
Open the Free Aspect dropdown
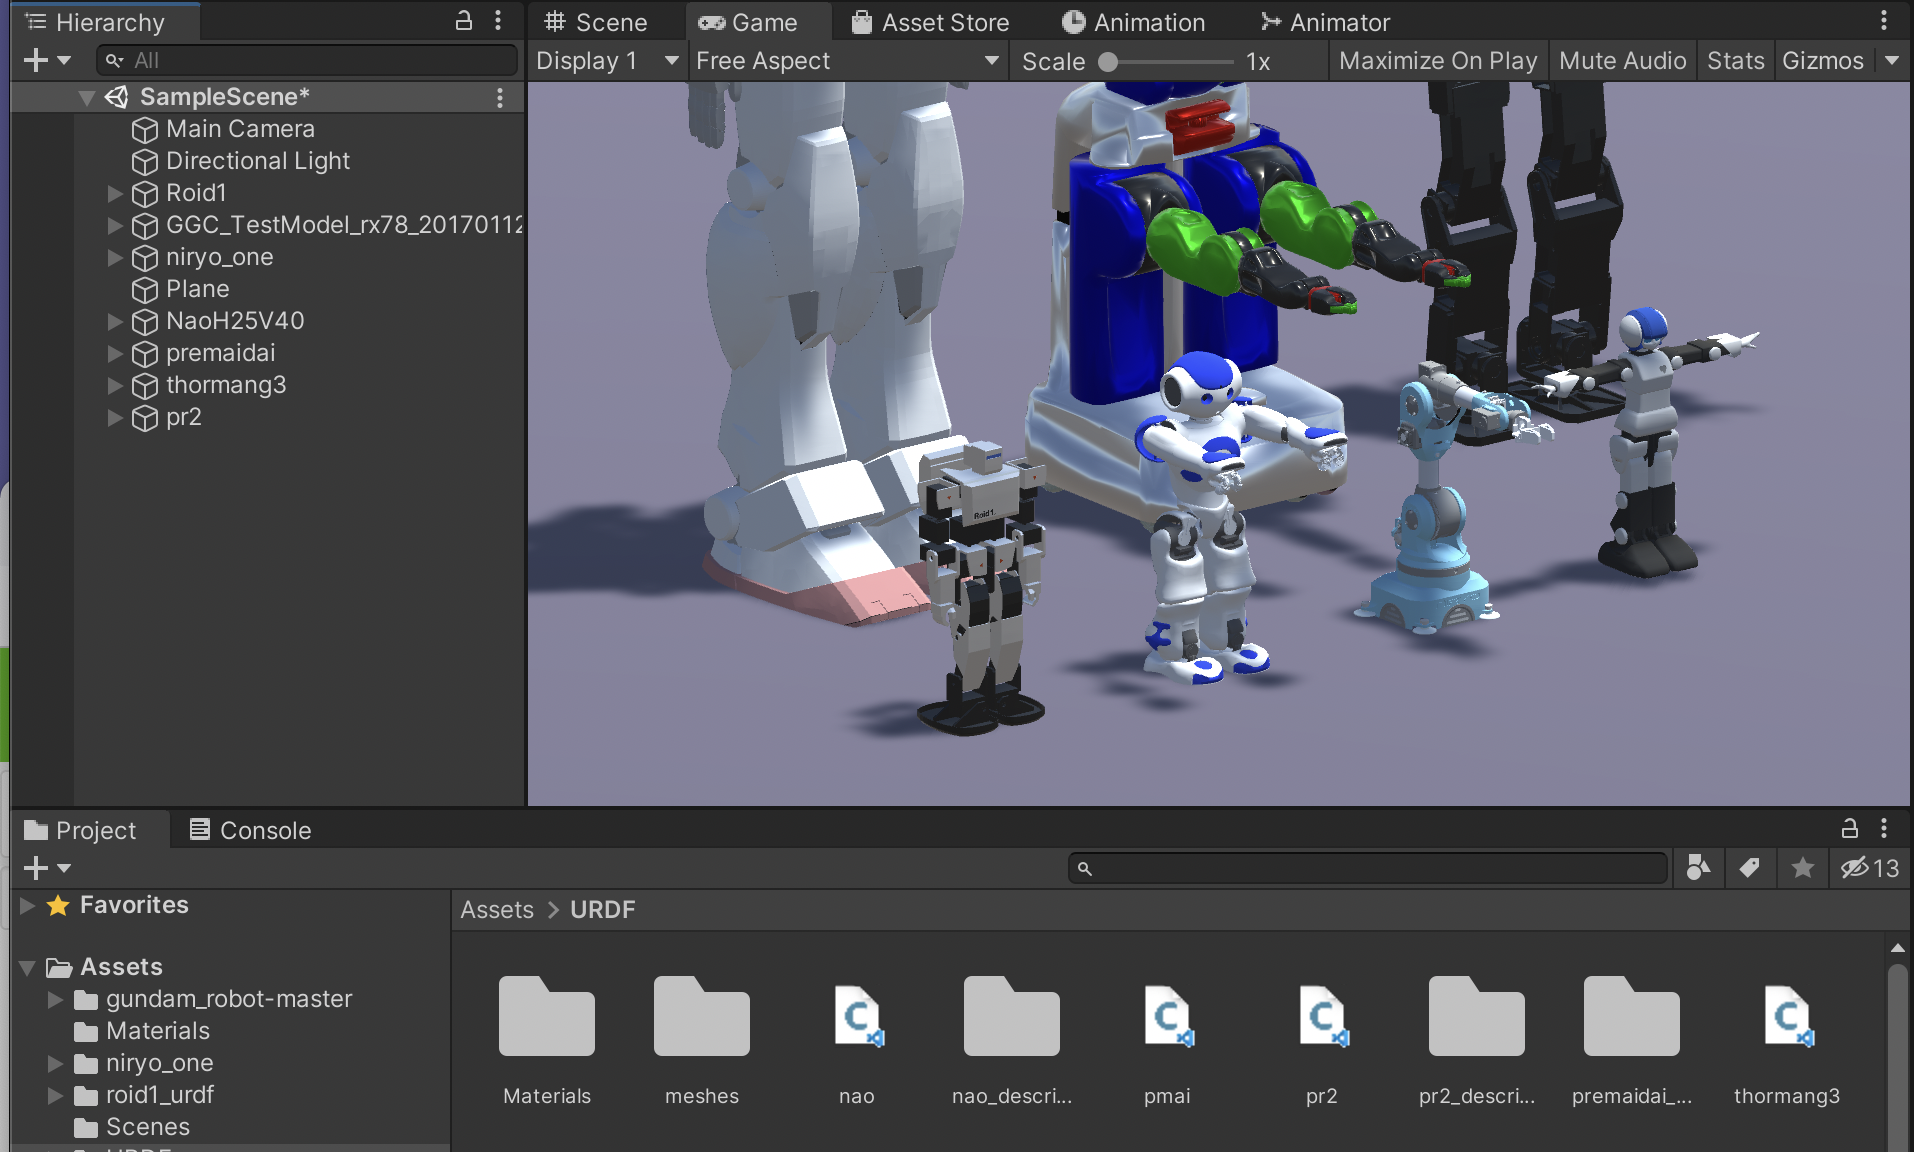845,60
